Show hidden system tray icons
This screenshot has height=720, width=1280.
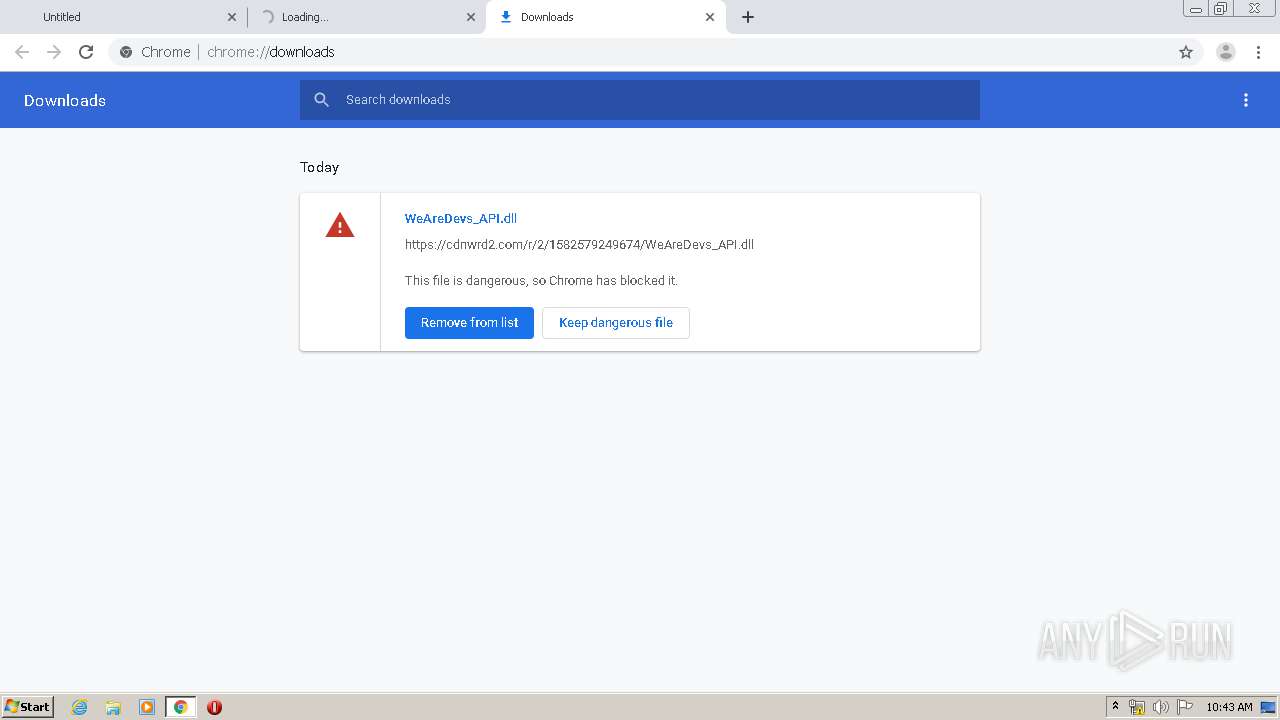pos(1116,707)
